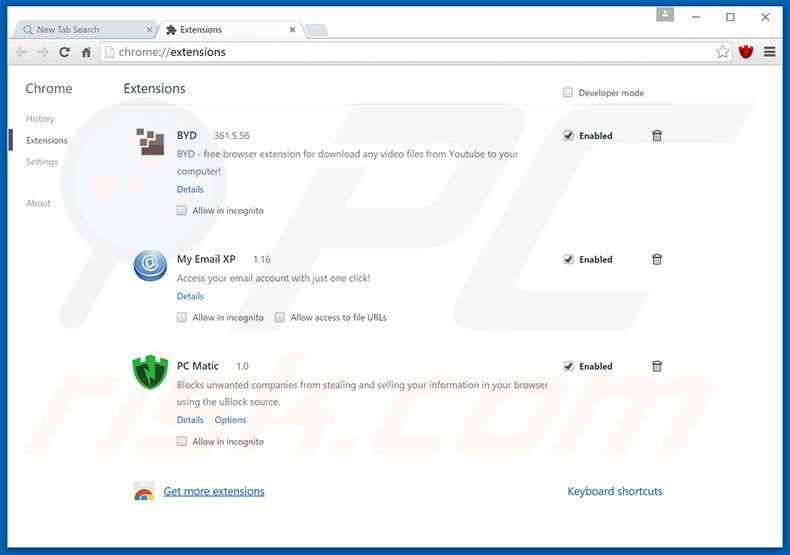Click PC Matic version 1.0
The width and height of the screenshot is (790, 555).
pos(242,366)
